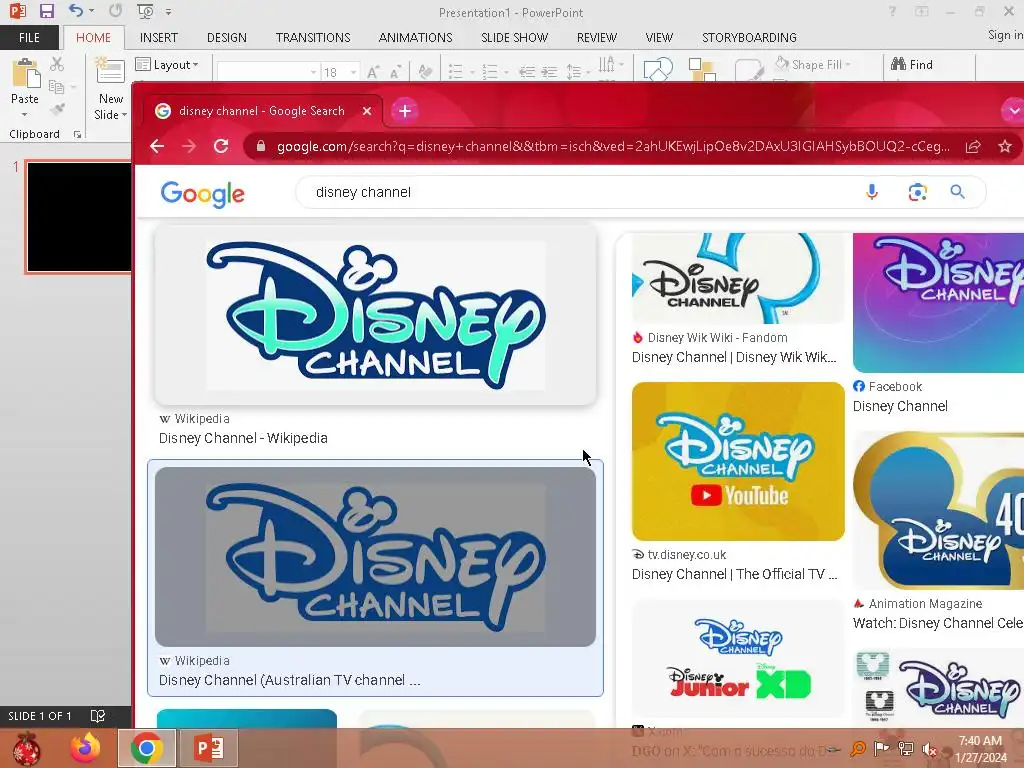This screenshot has width=1024, height=768.
Task: Click the Quick Styles icon
Action: pyautogui.click(x=748, y=69)
